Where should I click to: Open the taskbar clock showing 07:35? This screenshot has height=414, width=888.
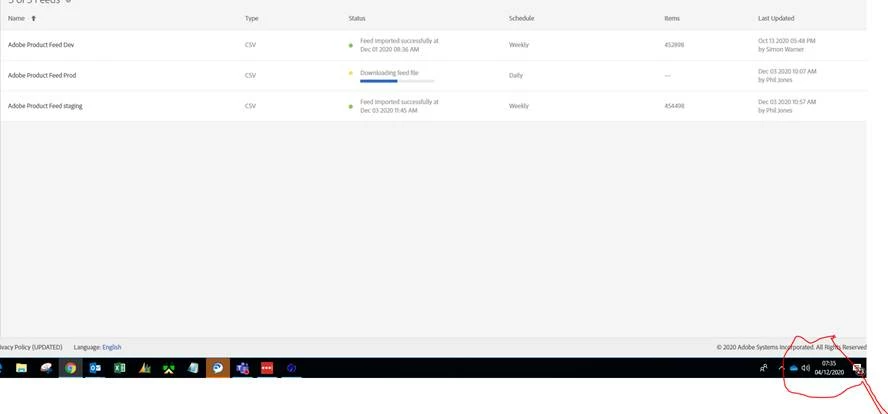tap(829, 368)
